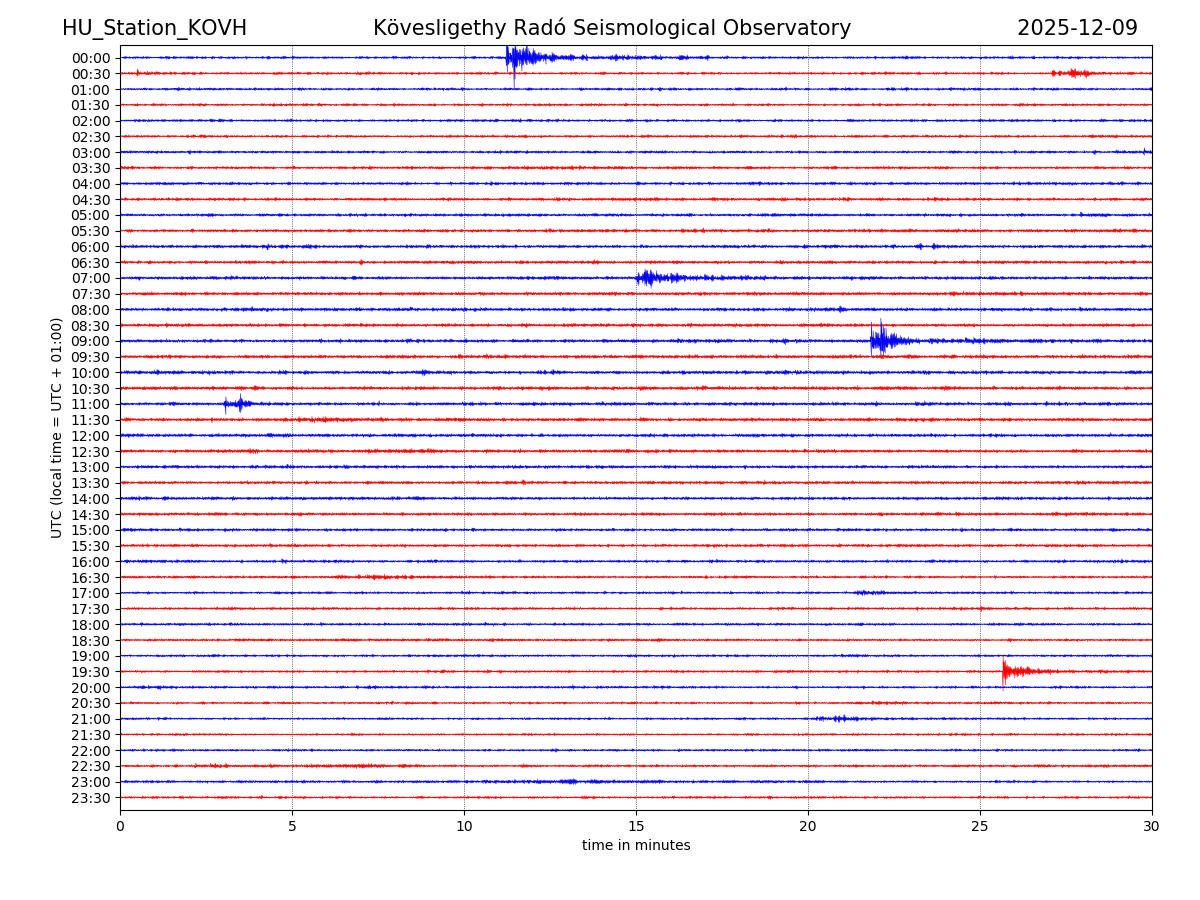Select the 23:30 row time label
The height and width of the screenshot is (900, 1200).
90,798
